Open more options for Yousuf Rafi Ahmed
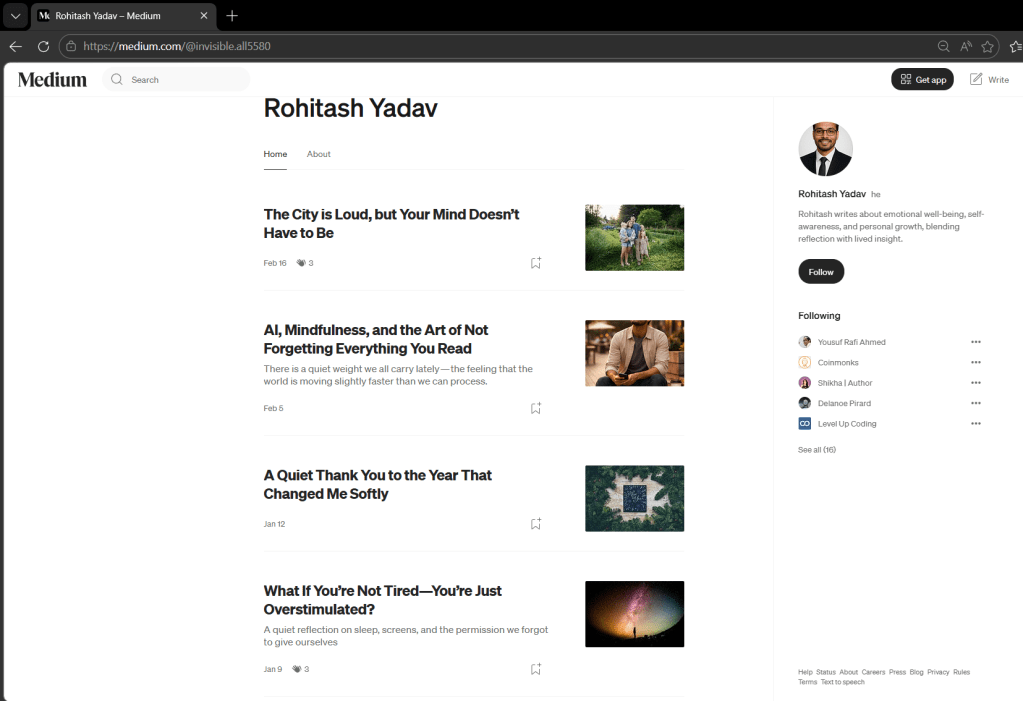 (975, 342)
